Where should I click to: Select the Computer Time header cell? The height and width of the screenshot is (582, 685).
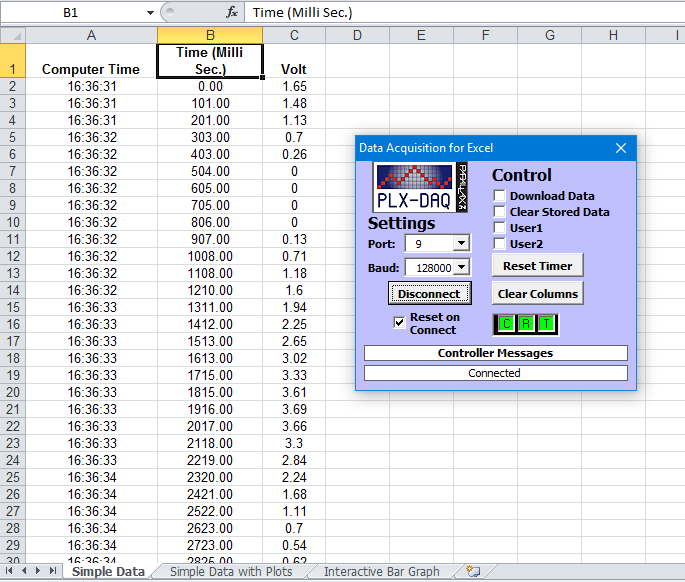tap(91, 61)
